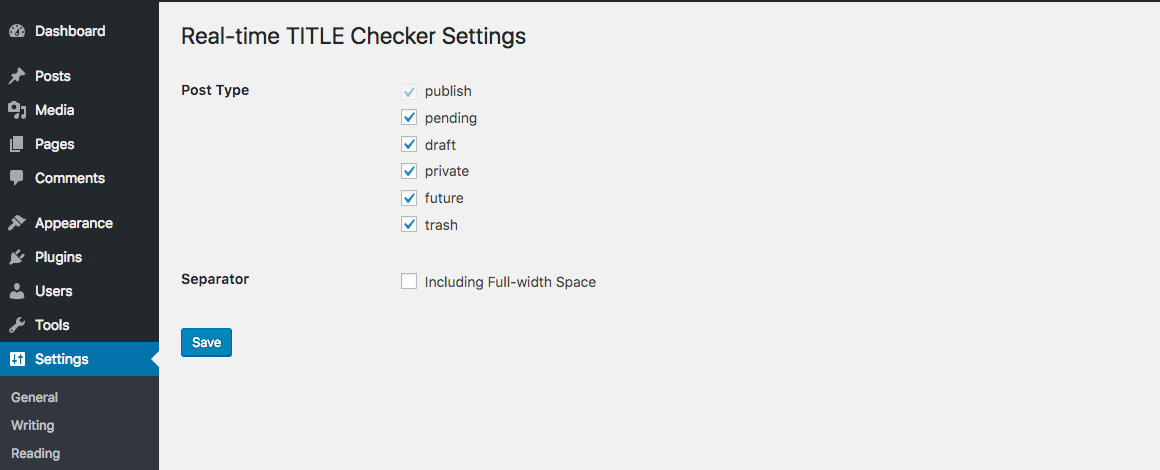1160x470 pixels.
Task: Click the Media library icon
Action: click(x=16, y=110)
